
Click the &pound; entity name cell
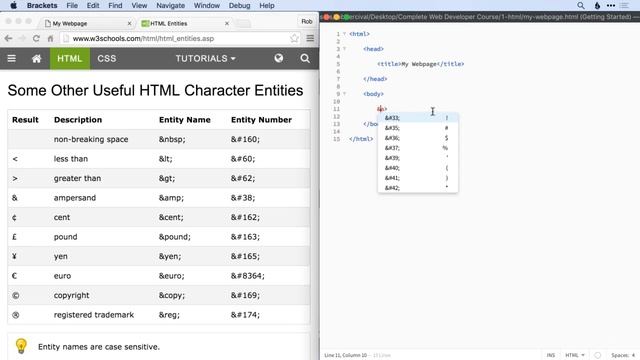pyautogui.click(x=174, y=237)
